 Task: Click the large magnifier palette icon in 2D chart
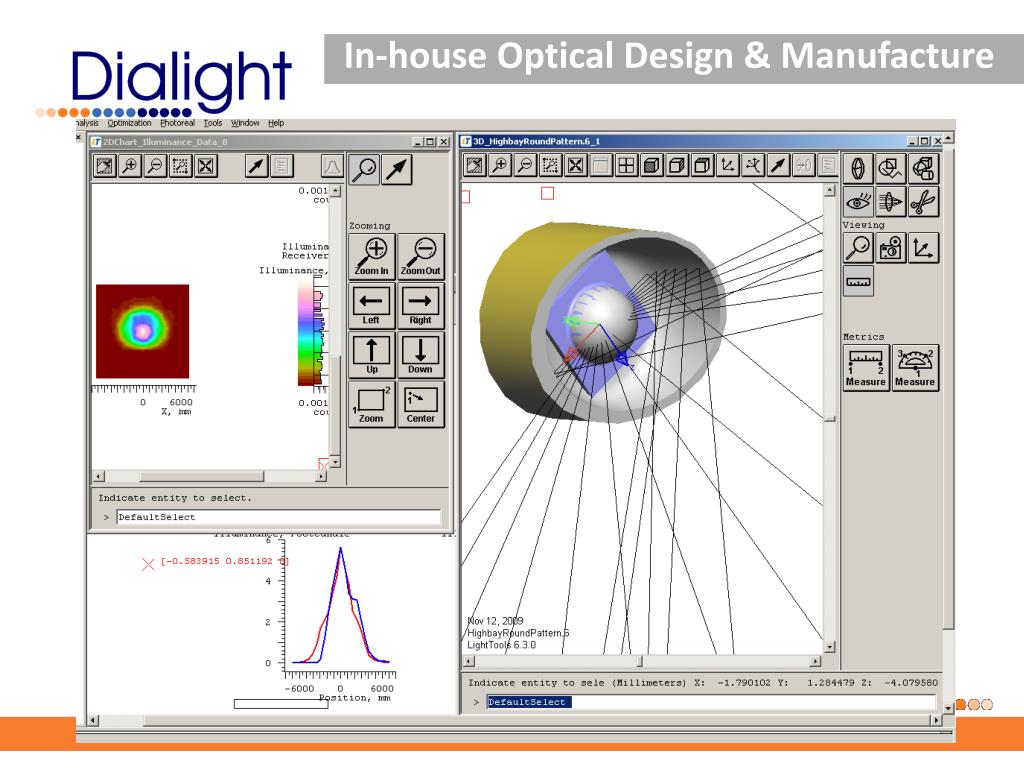pyautogui.click(x=364, y=169)
